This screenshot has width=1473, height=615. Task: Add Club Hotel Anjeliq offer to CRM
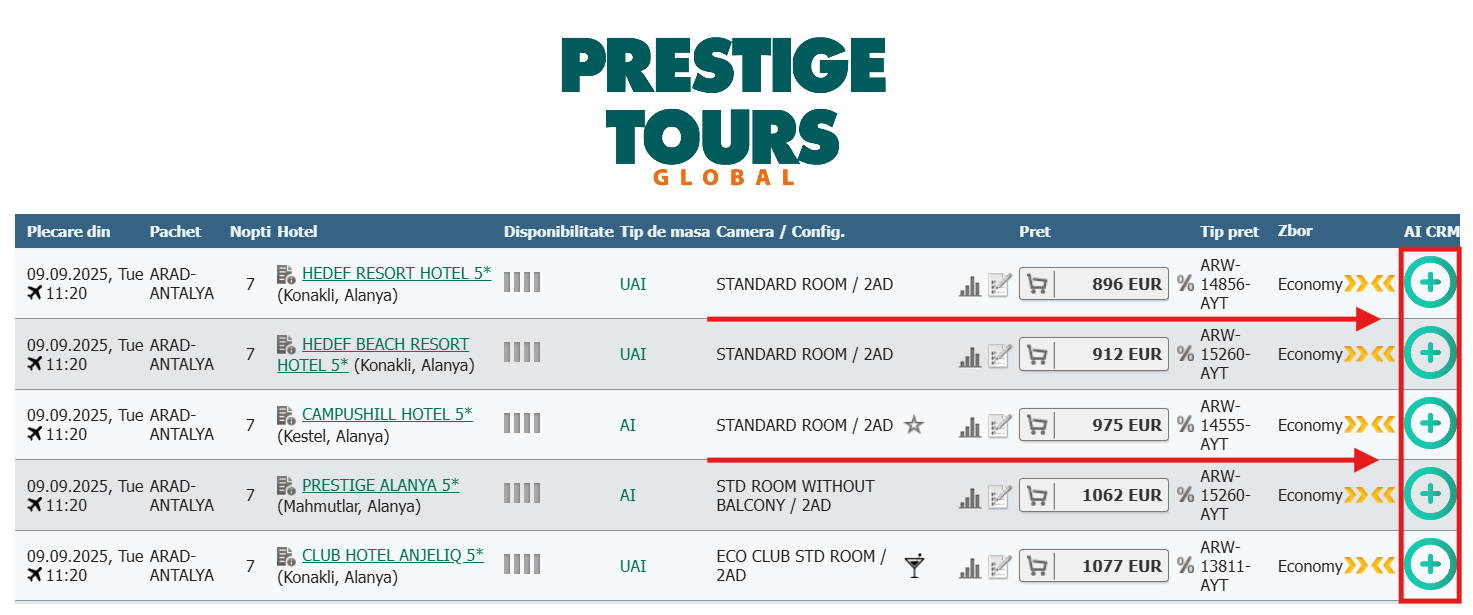pyautogui.click(x=1430, y=565)
